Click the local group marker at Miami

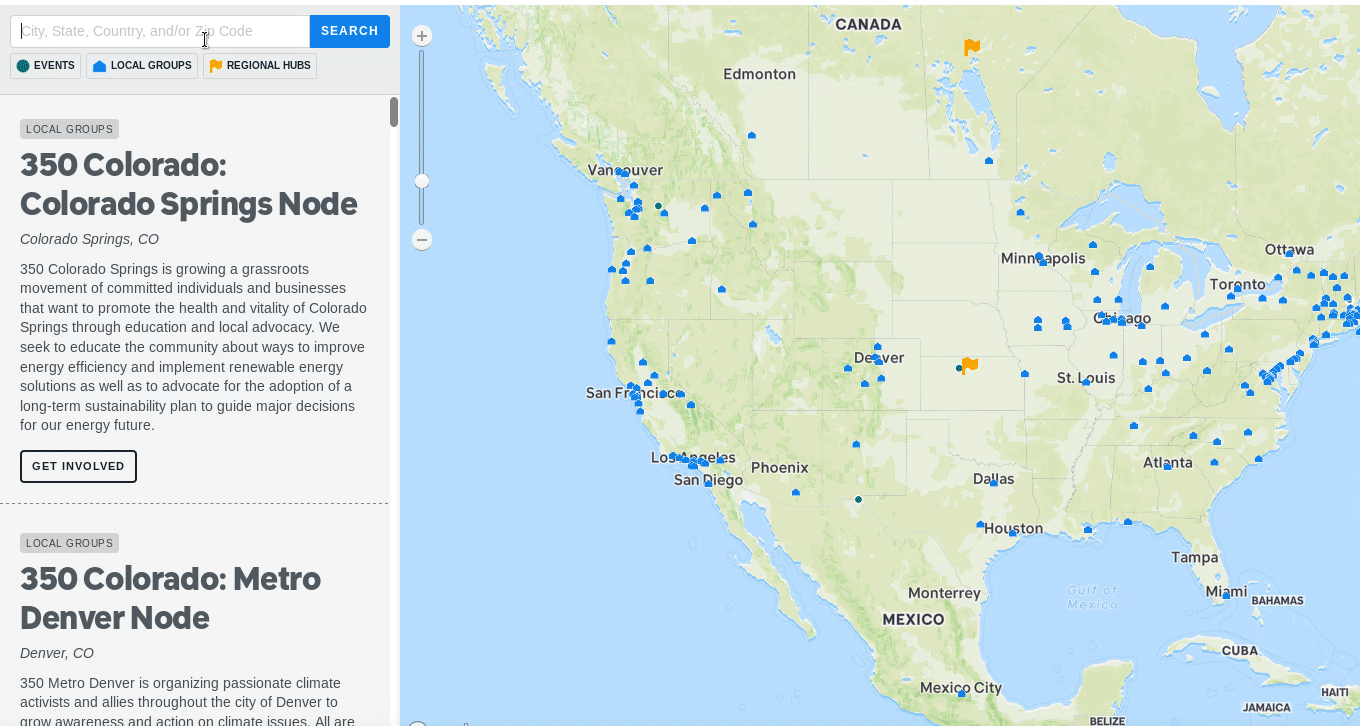[1225, 595]
